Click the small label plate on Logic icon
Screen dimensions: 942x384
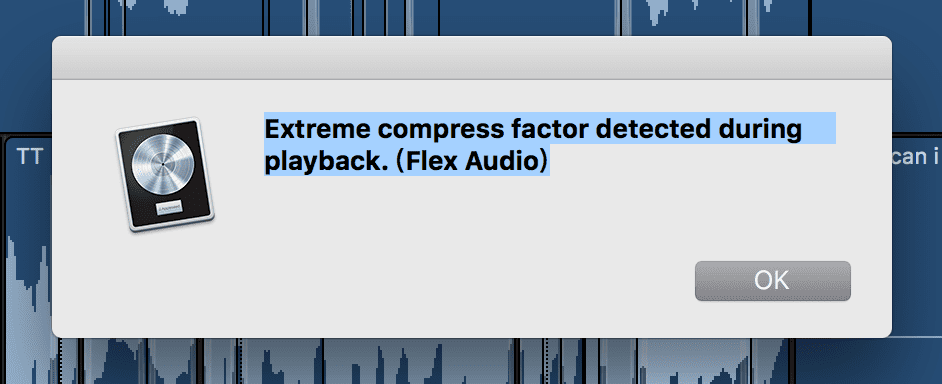(x=169, y=209)
